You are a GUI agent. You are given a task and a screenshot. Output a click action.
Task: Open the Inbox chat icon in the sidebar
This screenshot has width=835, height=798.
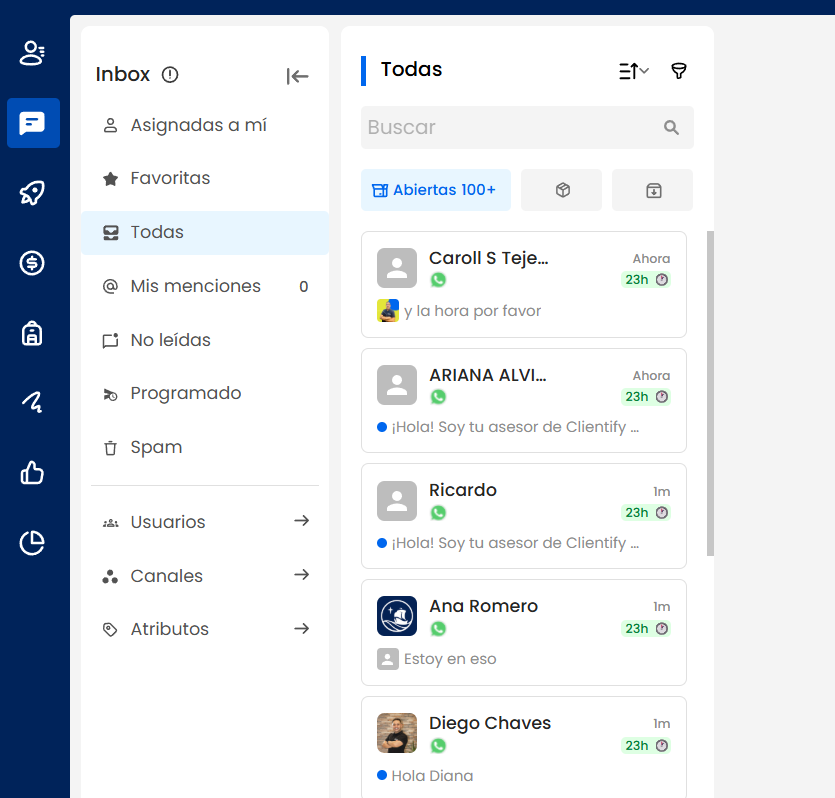[33, 123]
